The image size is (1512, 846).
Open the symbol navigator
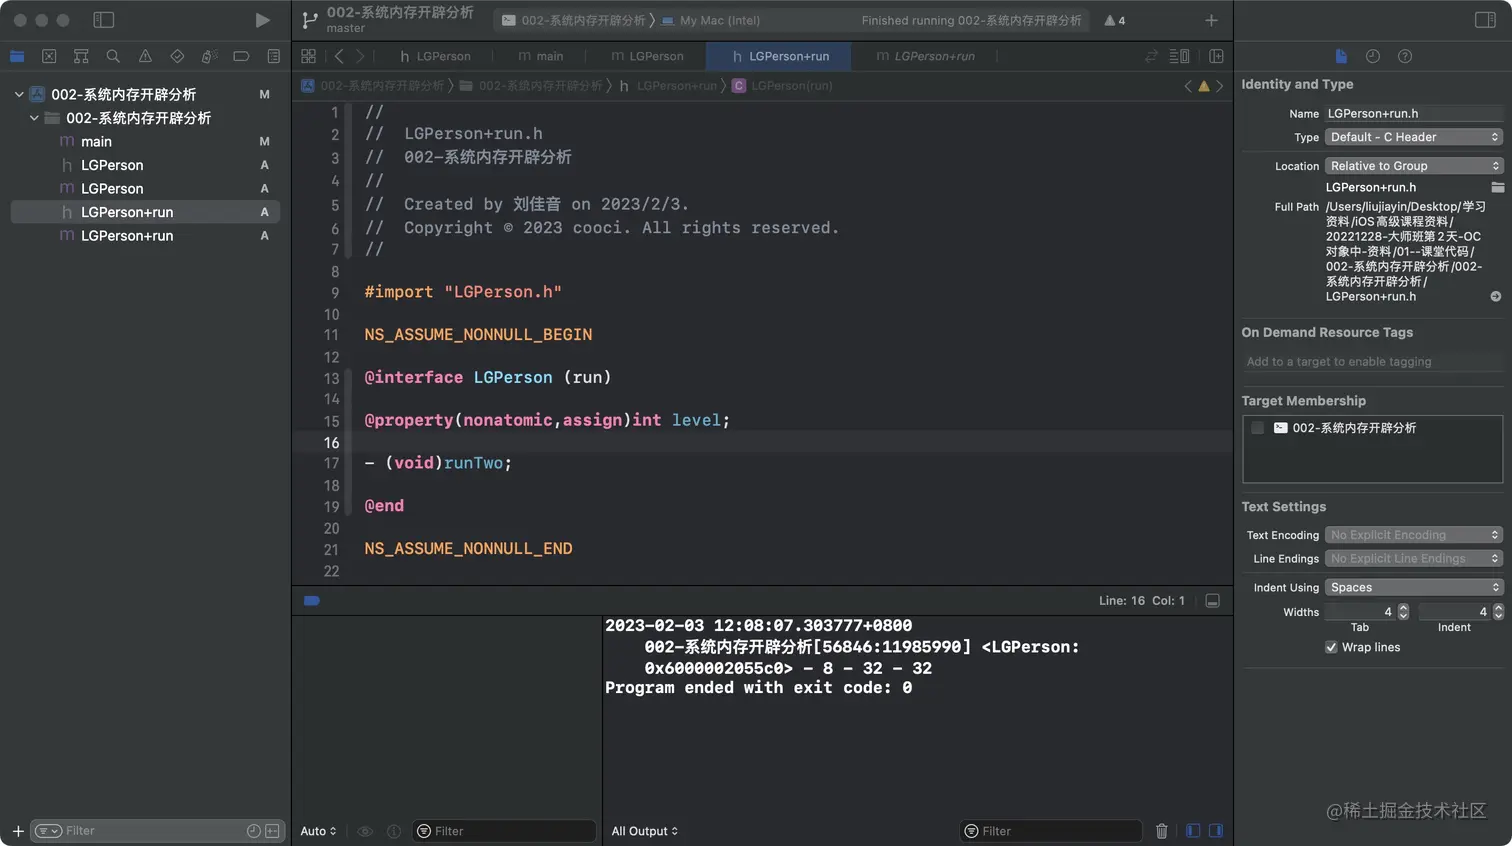point(81,56)
